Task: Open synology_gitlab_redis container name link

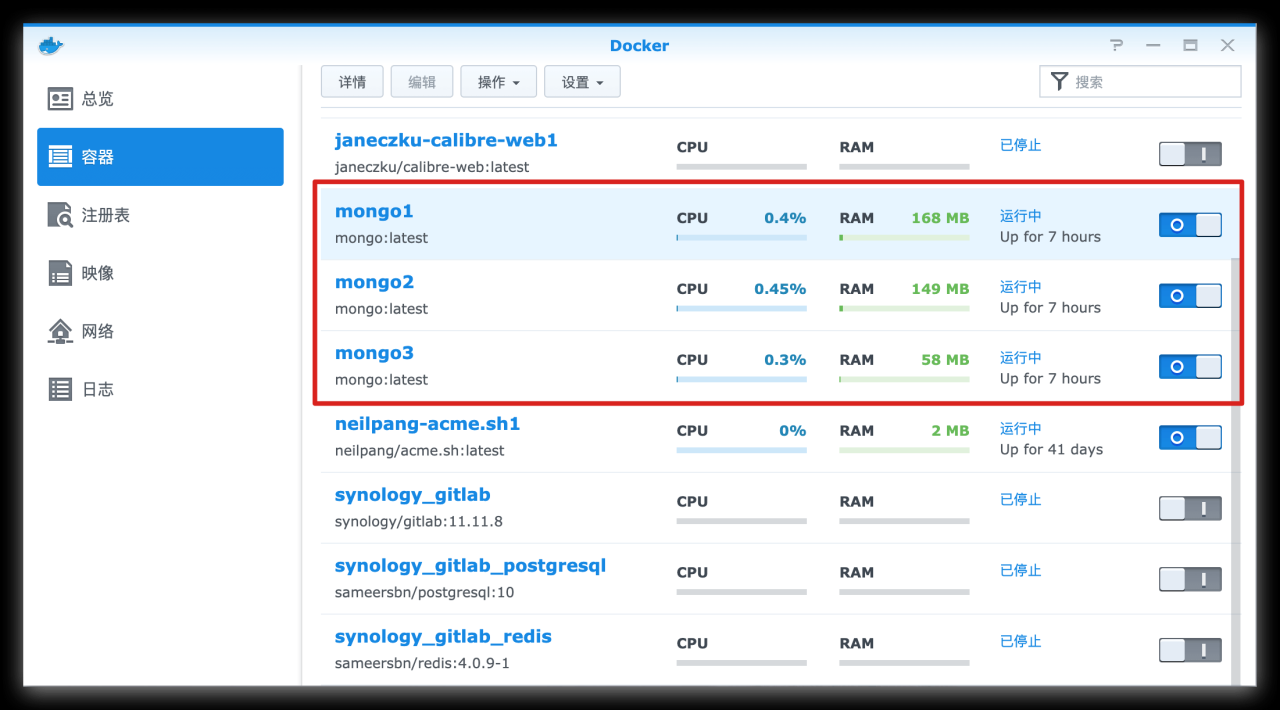Action: tap(443, 637)
